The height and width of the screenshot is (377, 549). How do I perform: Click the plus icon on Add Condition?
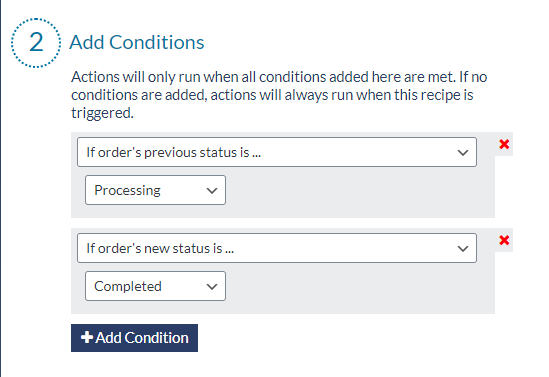(86, 337)
